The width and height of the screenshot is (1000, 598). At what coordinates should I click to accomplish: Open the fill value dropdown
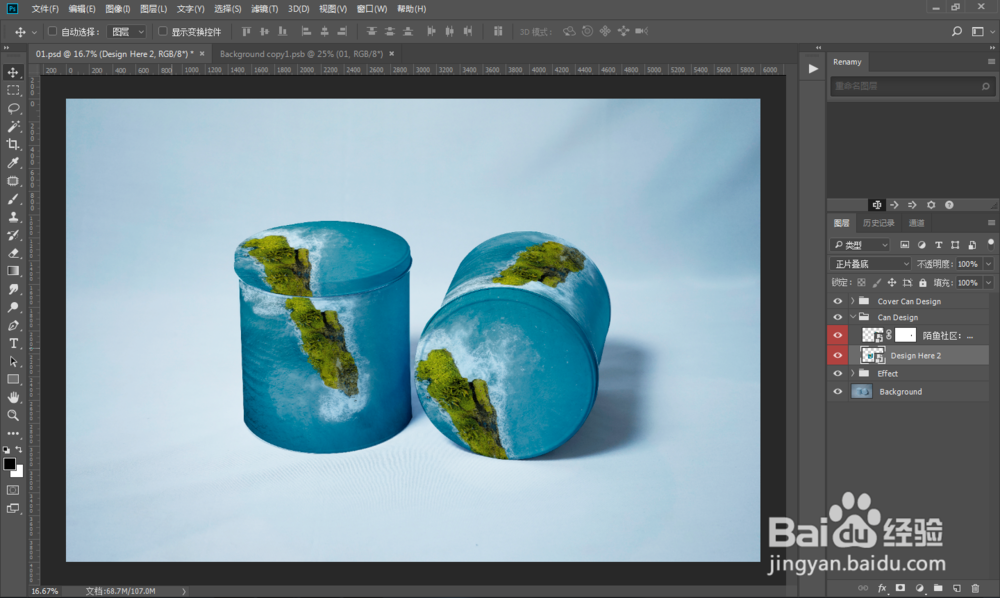989,282
